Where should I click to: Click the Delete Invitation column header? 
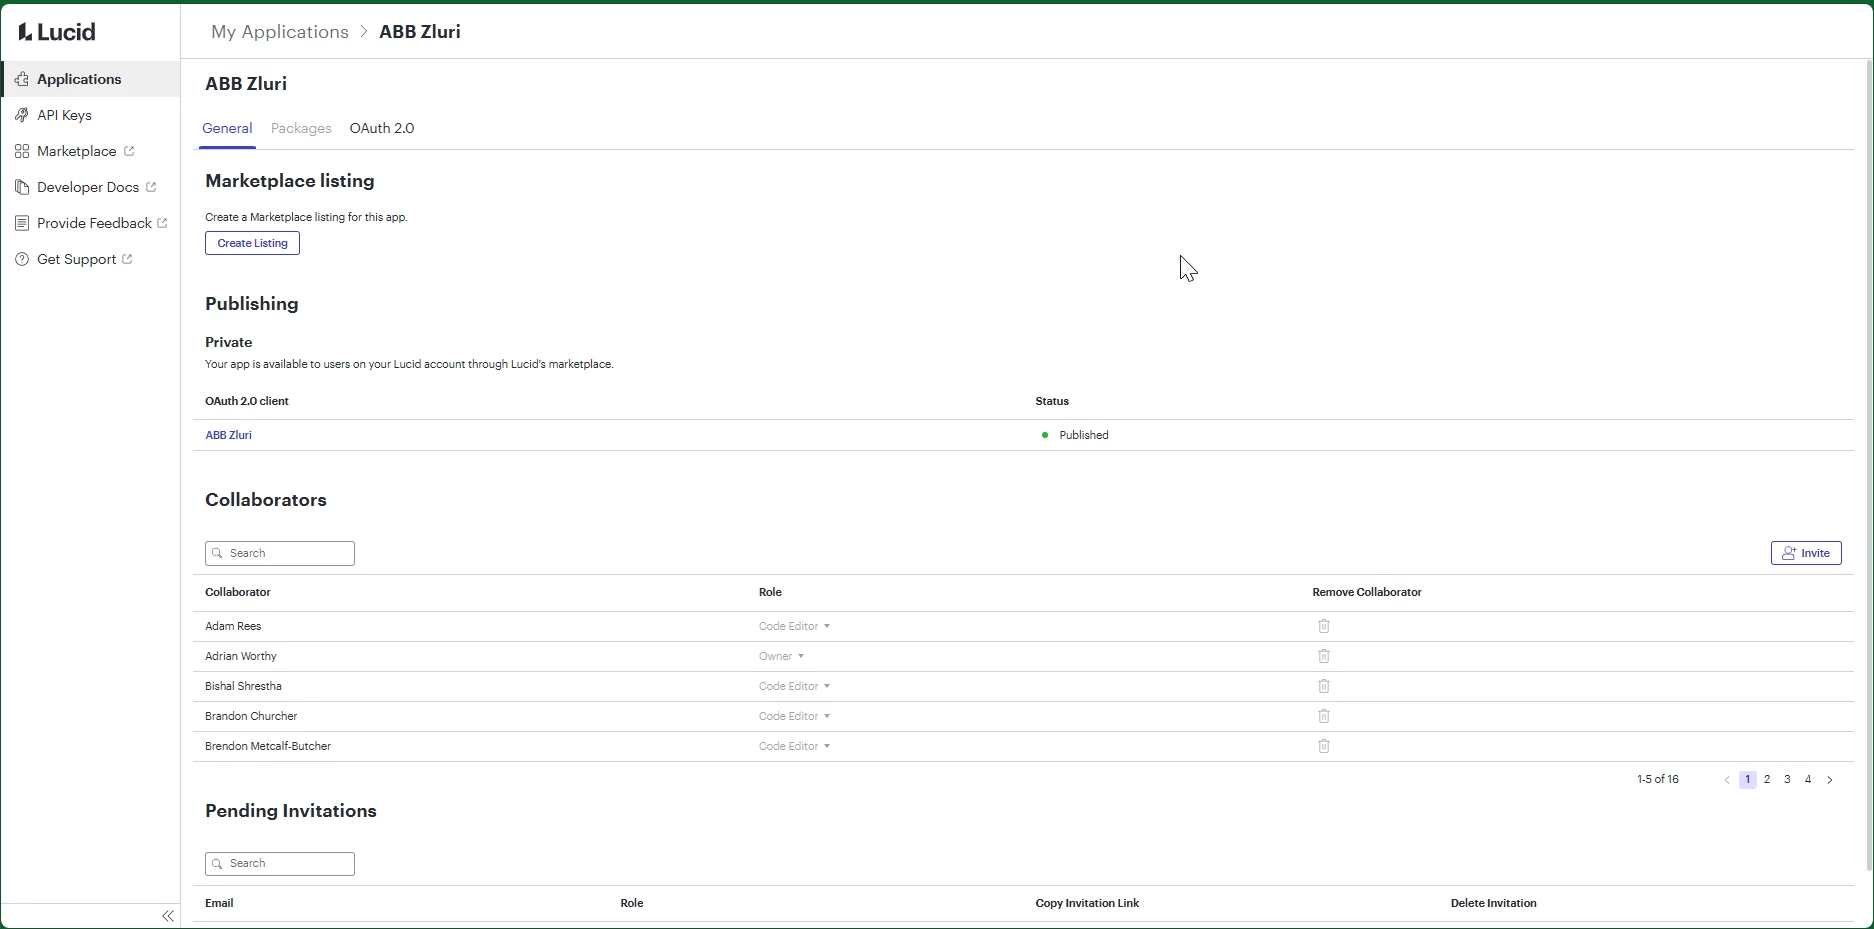1494,903
